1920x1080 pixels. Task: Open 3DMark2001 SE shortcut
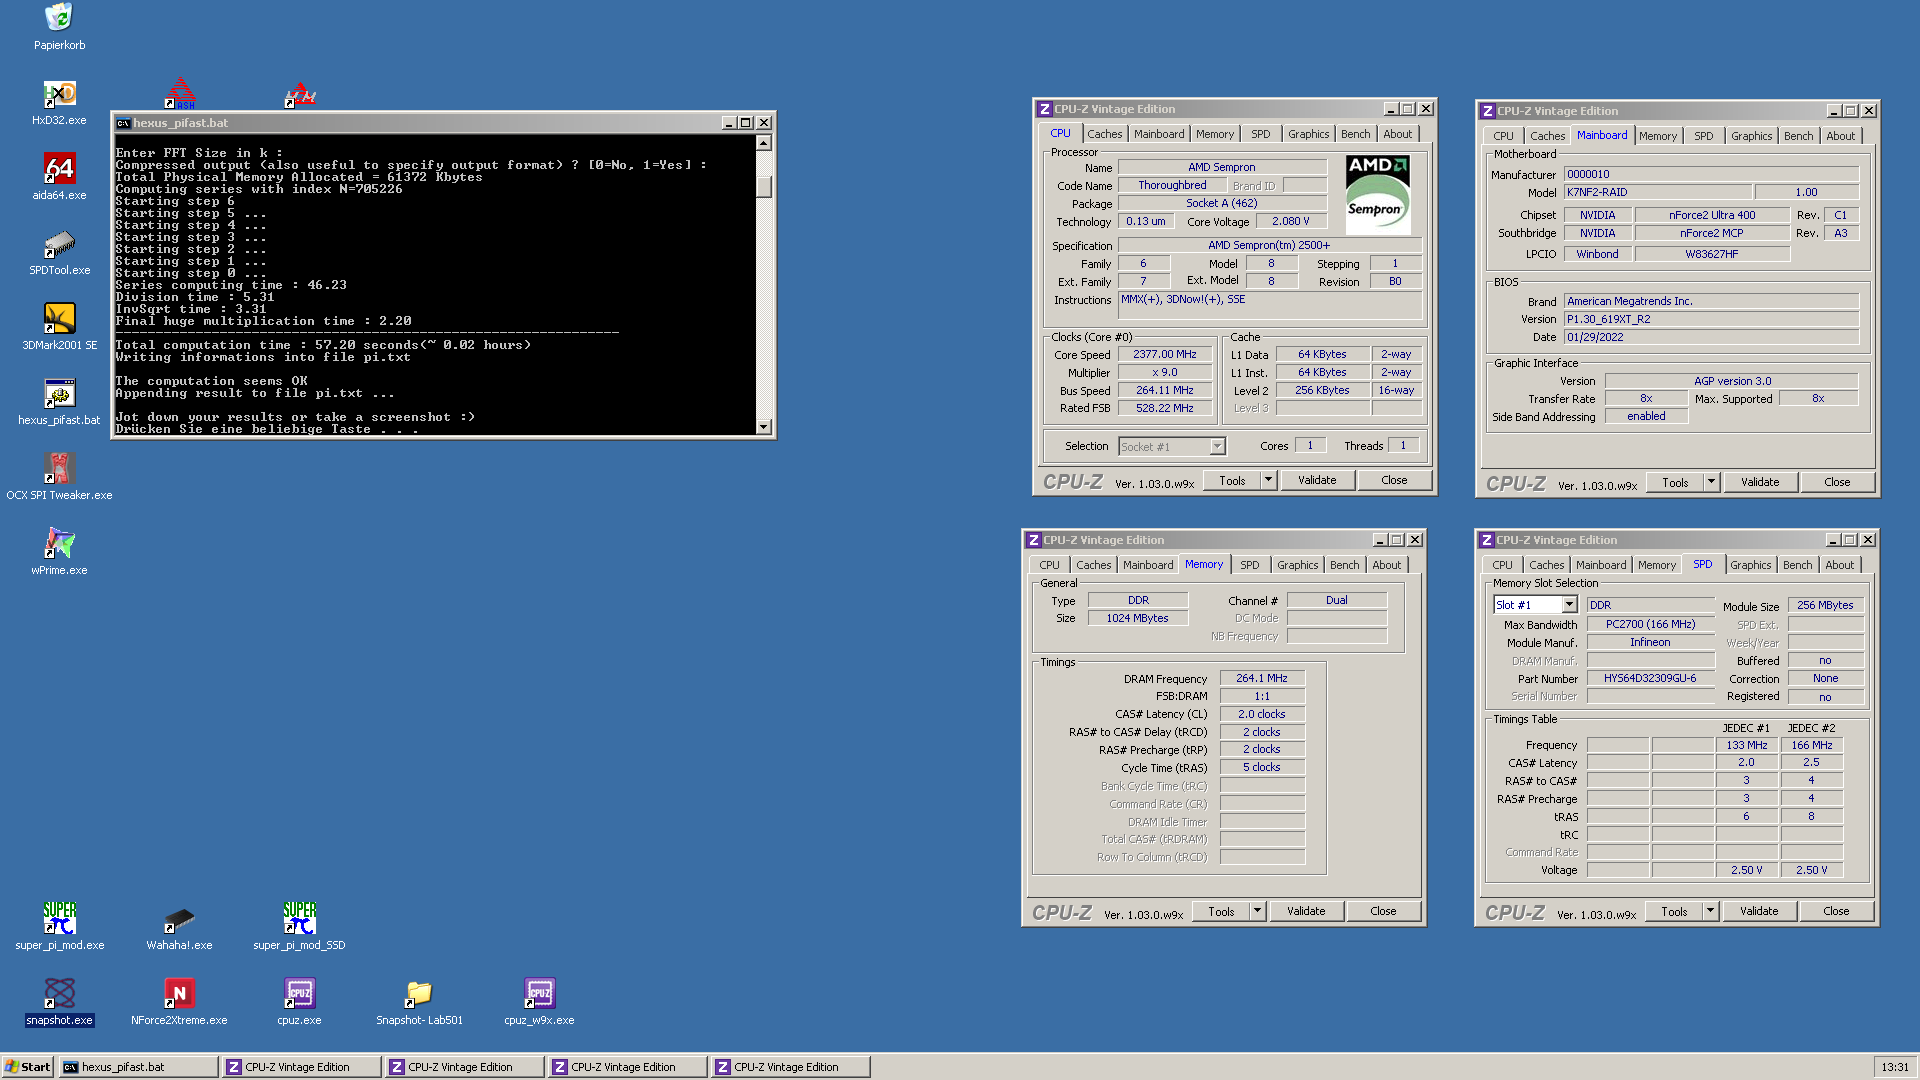pos(59,319)
